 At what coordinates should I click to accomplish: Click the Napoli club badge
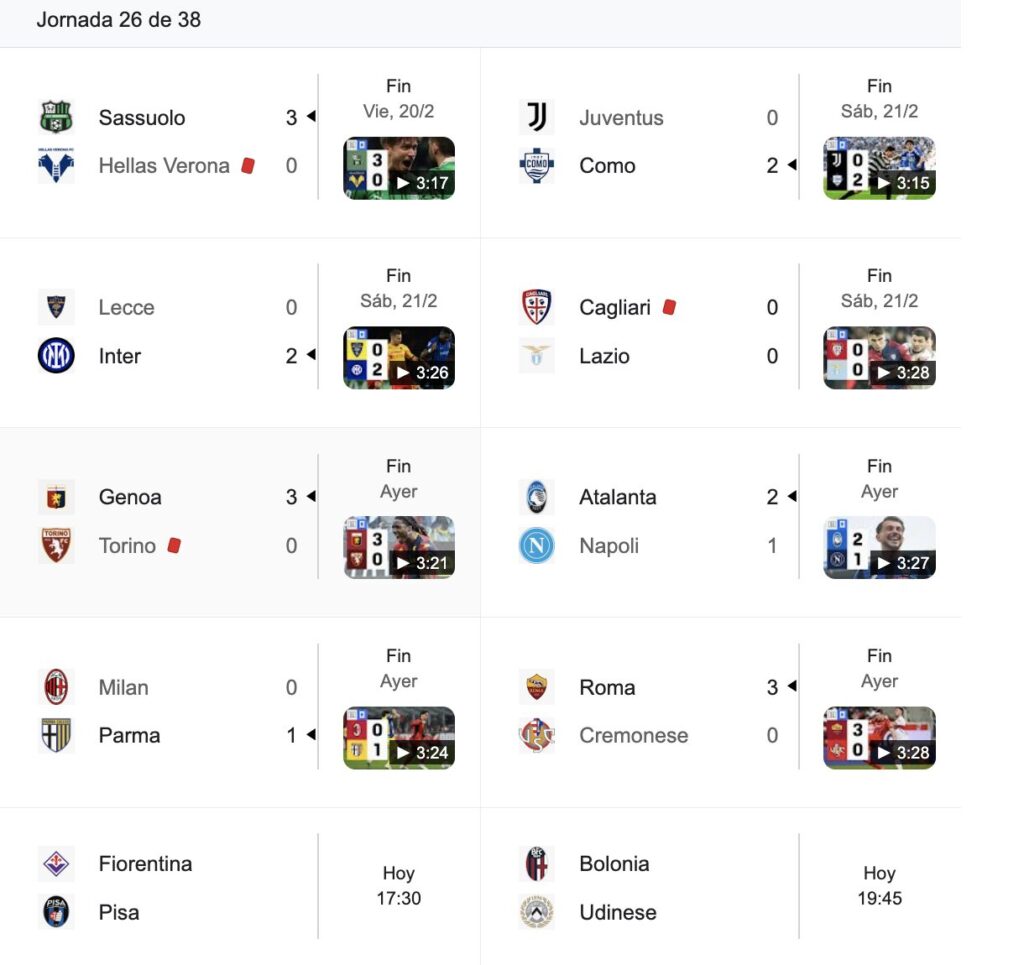537,546
